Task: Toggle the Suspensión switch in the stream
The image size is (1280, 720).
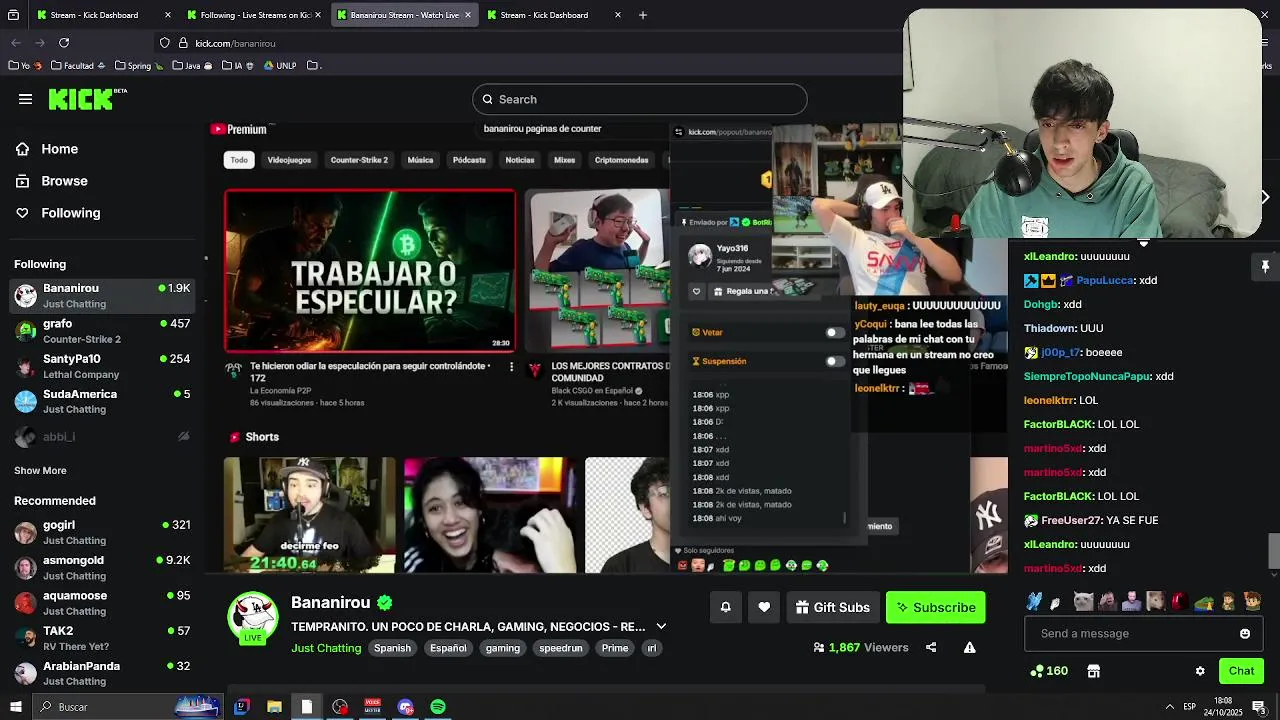Action: (x=835, y=361)
